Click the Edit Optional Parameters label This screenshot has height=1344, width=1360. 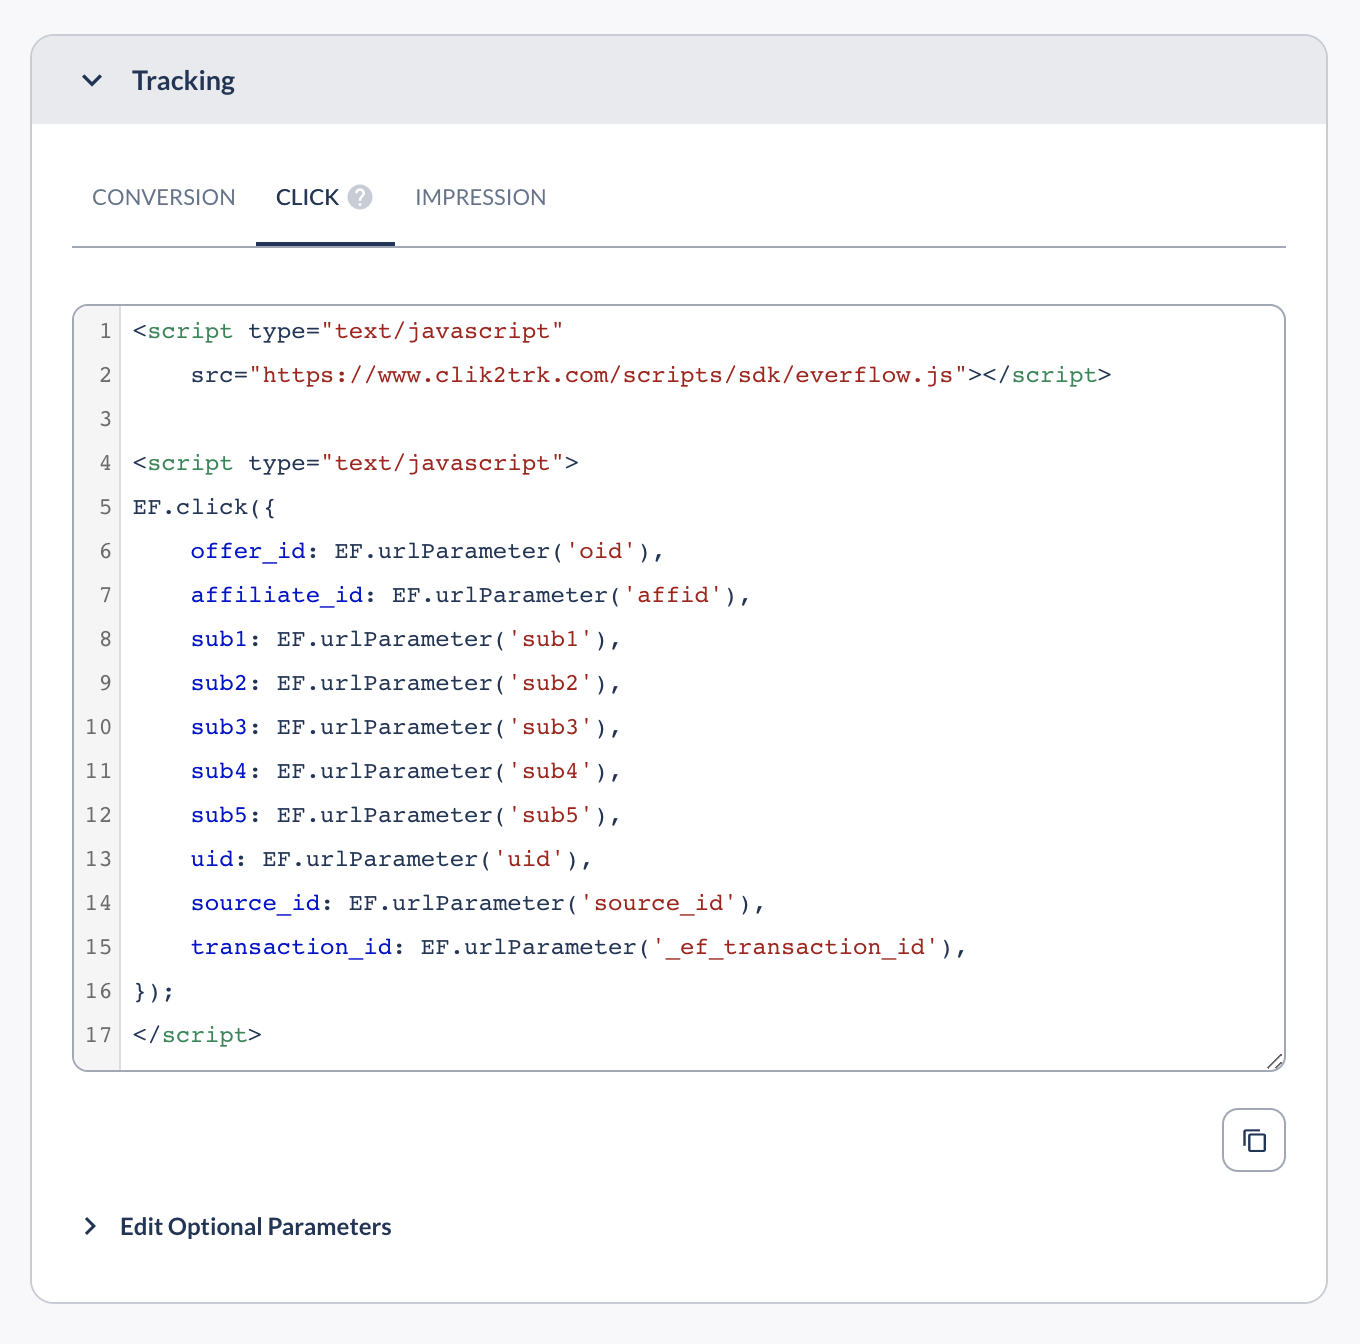pyautogui.click(x=256, y=1227)
